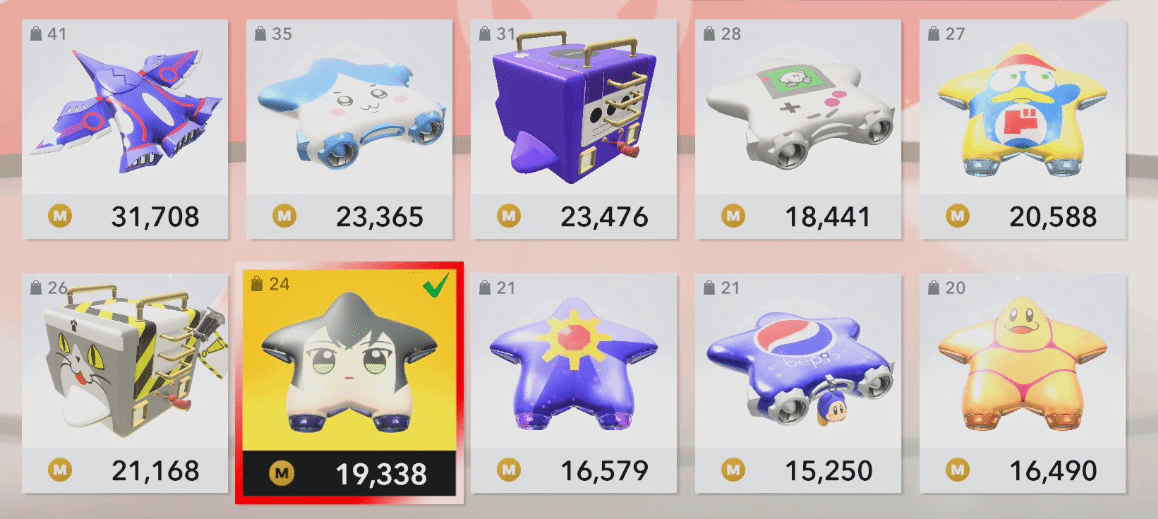This screenshot has width=1158, height=519.
Task: Click the bag icon labeled 41
Action: (x=36, y=34)
